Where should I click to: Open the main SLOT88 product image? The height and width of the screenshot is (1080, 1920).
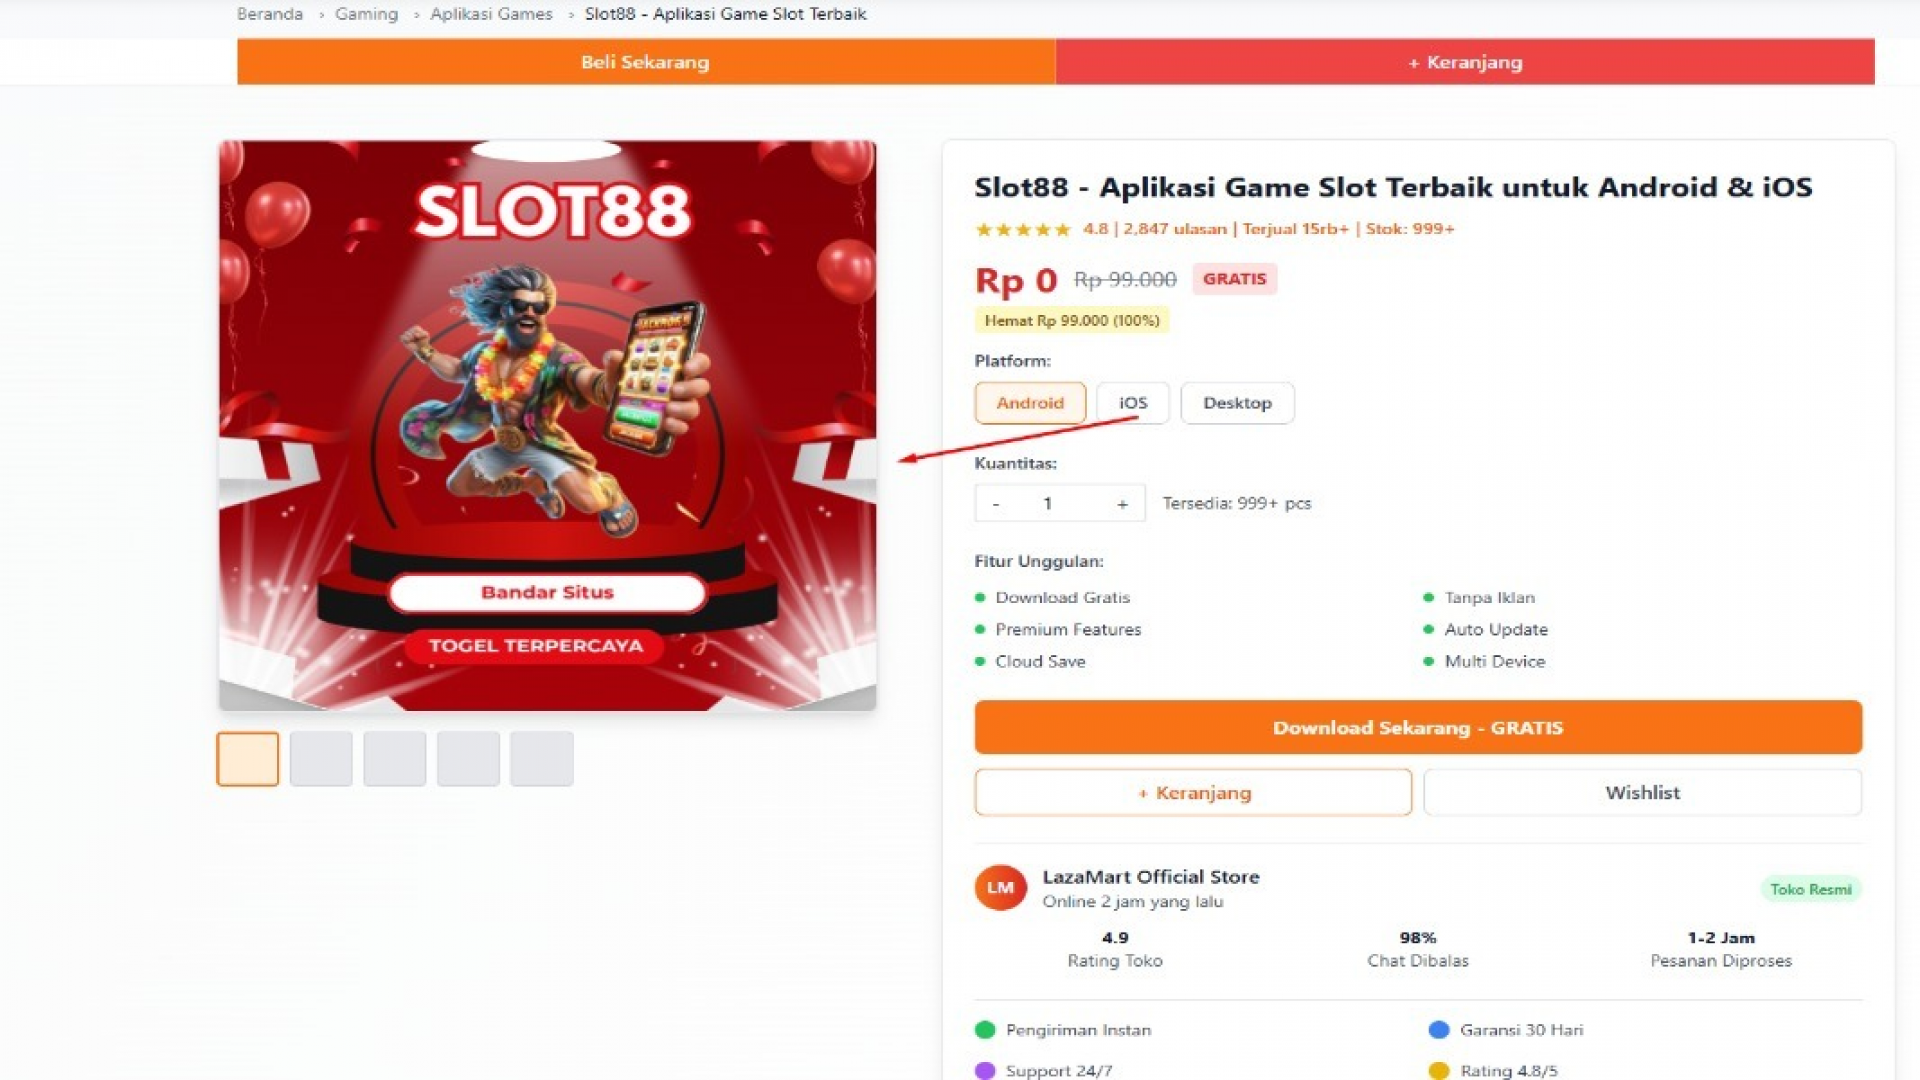(547, 425)
